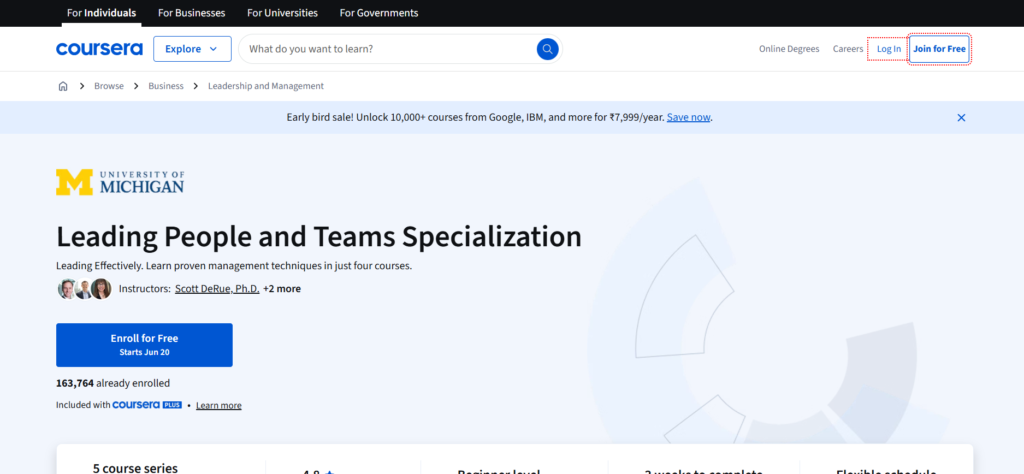Image resolution: width=1024 pixels, height=474 pixels.
Task: Open the Careers link
Action: point(848,49)
